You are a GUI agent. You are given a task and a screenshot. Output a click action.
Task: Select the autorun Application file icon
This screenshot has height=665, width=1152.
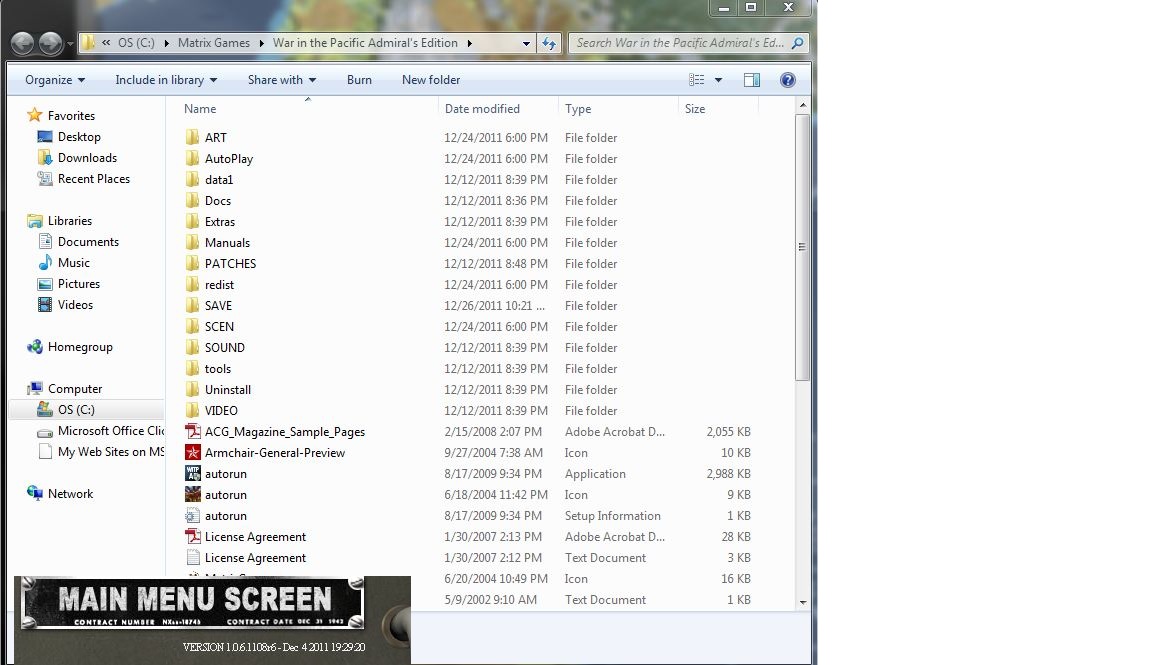192,474
